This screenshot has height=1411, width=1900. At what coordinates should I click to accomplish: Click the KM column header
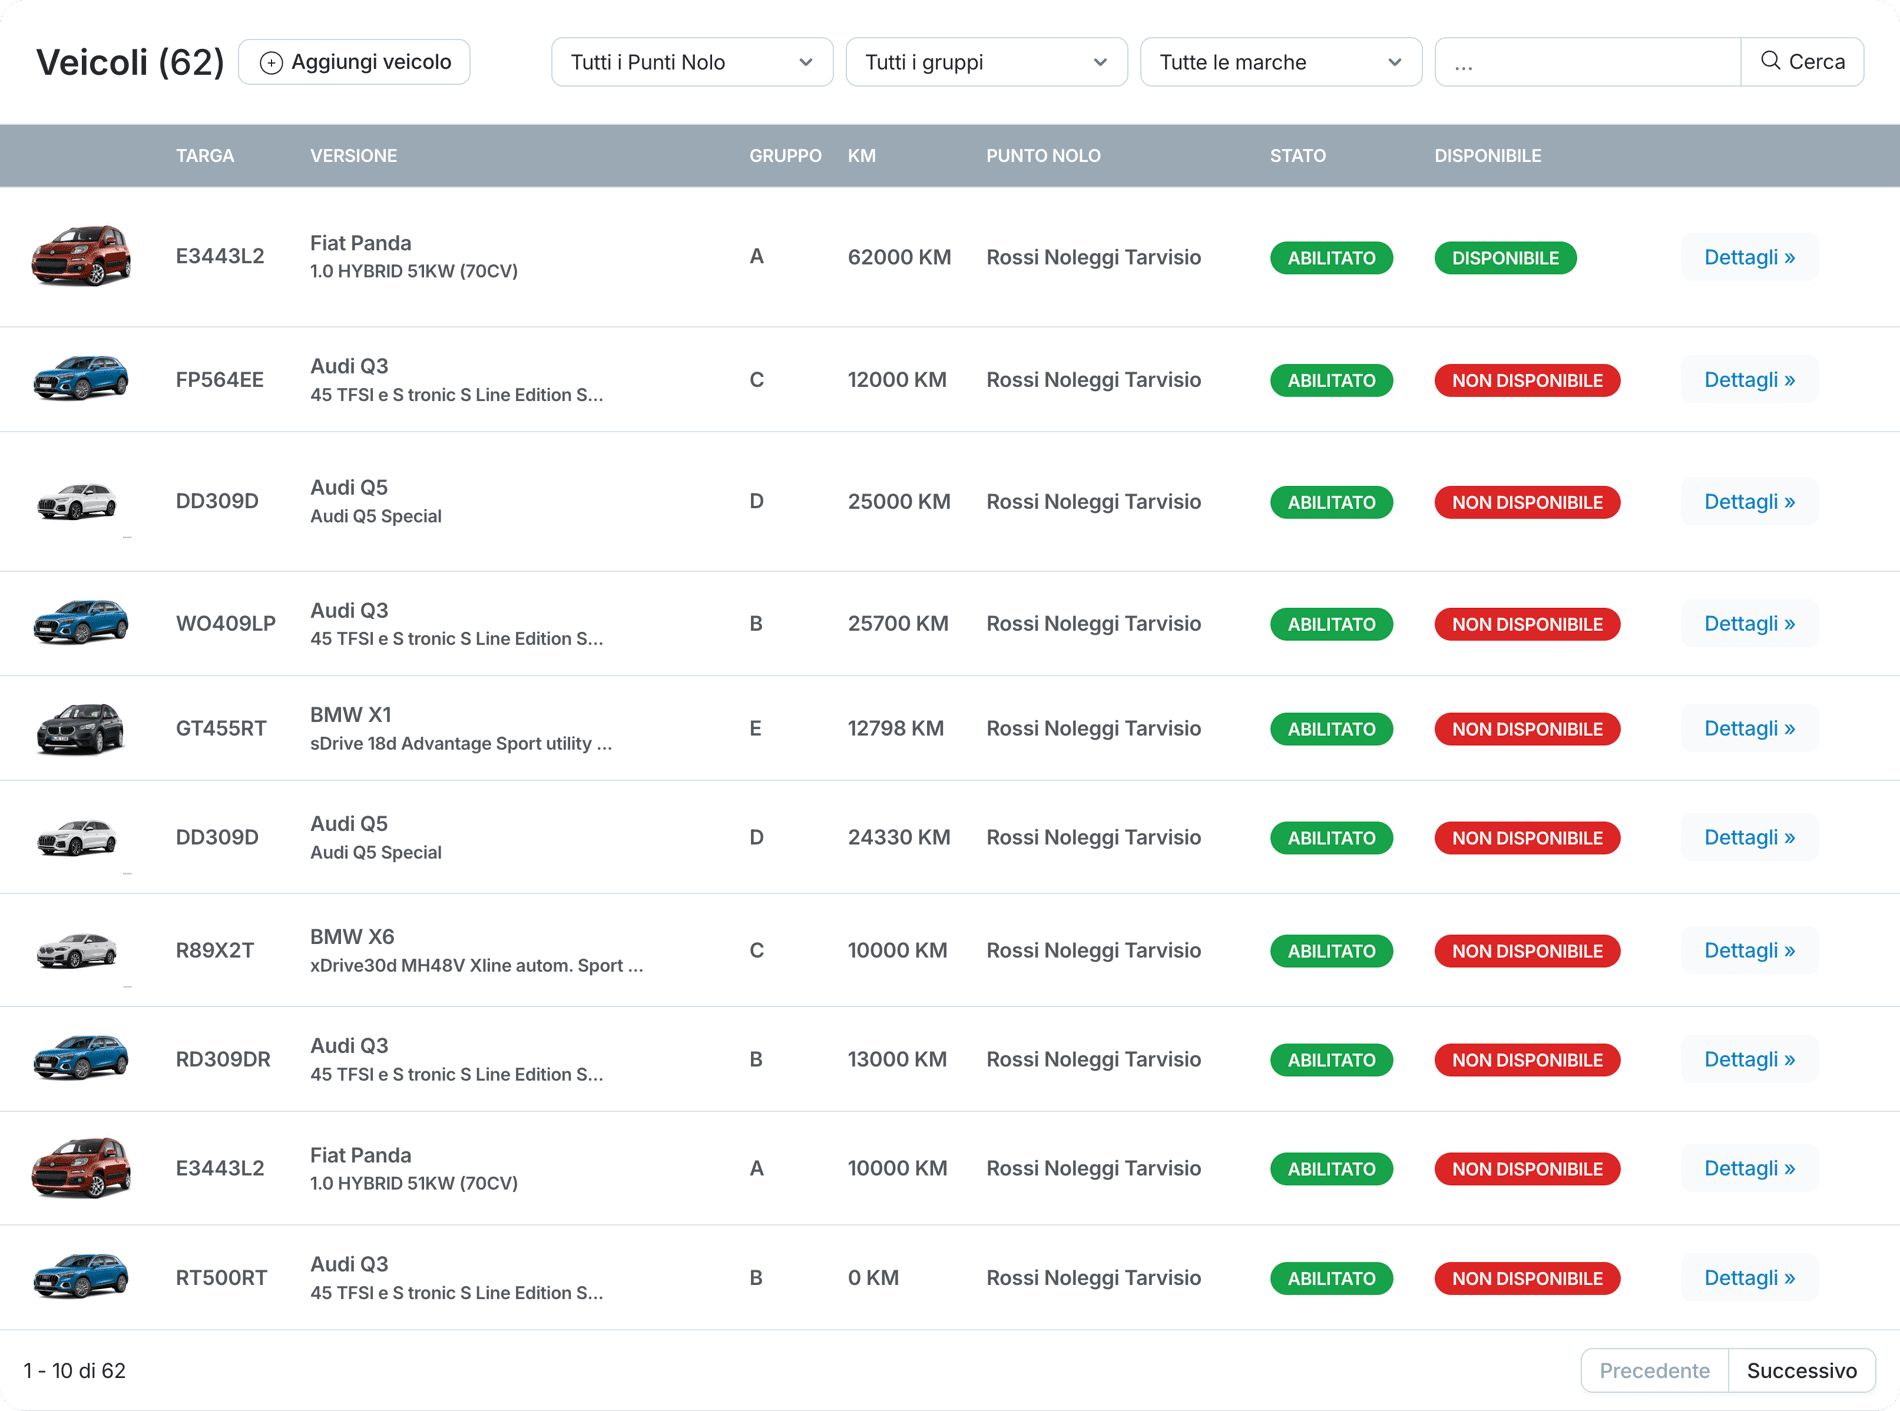point(861,156)
